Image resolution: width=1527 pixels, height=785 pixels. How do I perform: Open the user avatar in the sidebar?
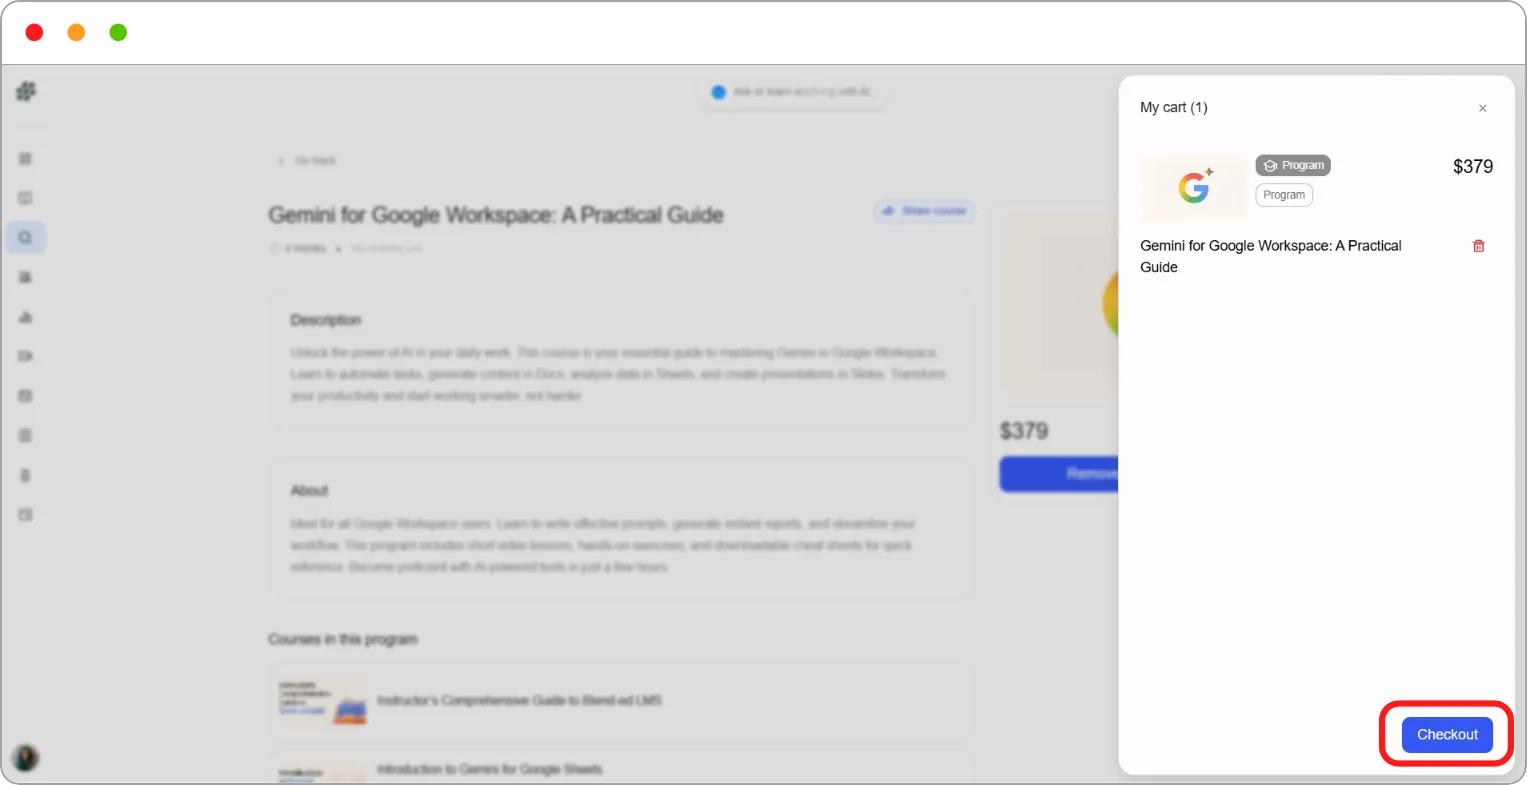(25, 757)
